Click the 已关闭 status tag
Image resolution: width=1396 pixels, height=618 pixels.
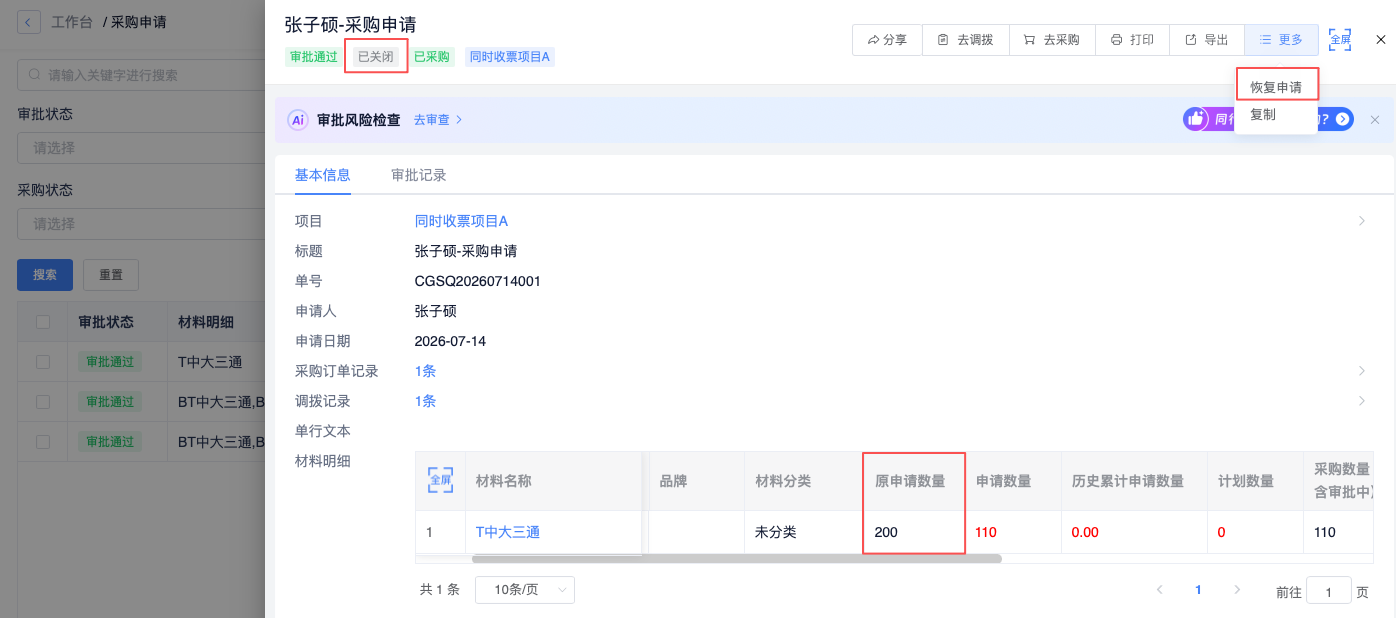tap(376, 57)
